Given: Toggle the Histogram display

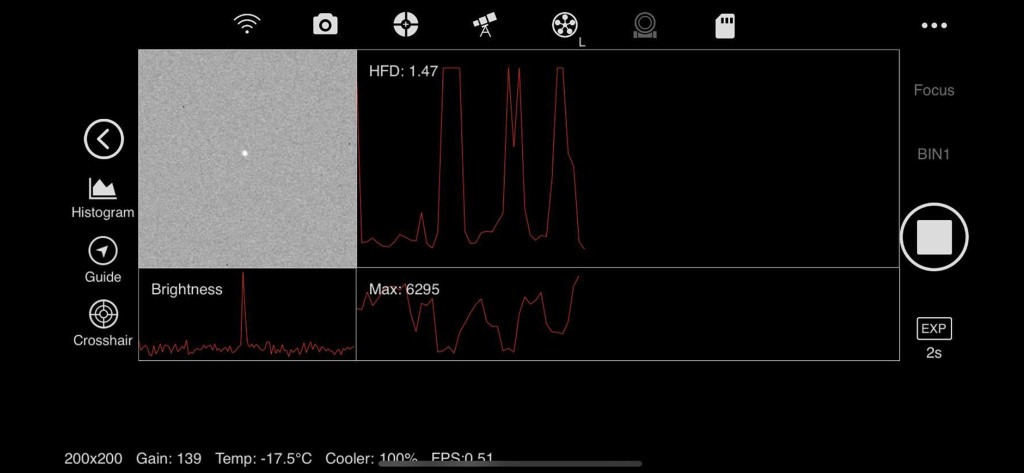Looking at the screenshot, I should (103, 197).
